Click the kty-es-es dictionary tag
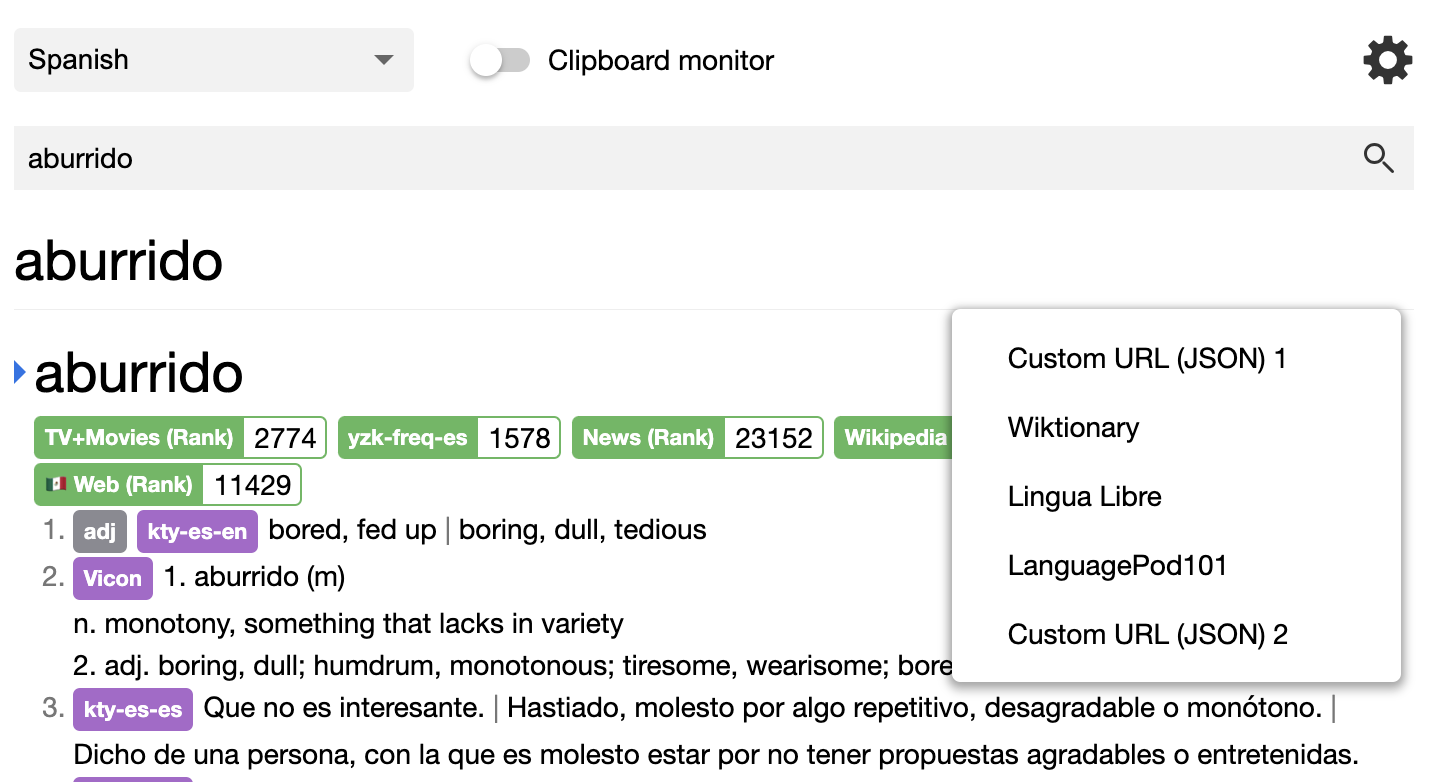This screenshot has width=1444, height=782. (x=132, y=710)
